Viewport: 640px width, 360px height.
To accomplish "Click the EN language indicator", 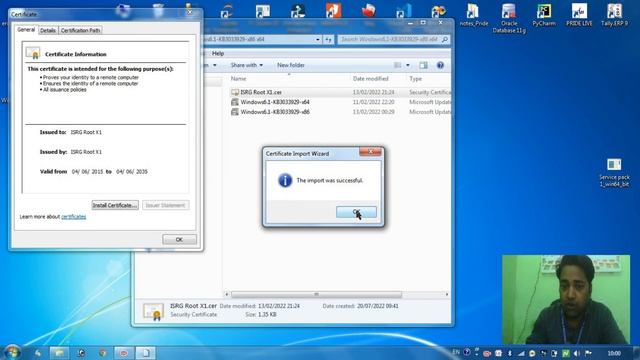I will [456, 352].
